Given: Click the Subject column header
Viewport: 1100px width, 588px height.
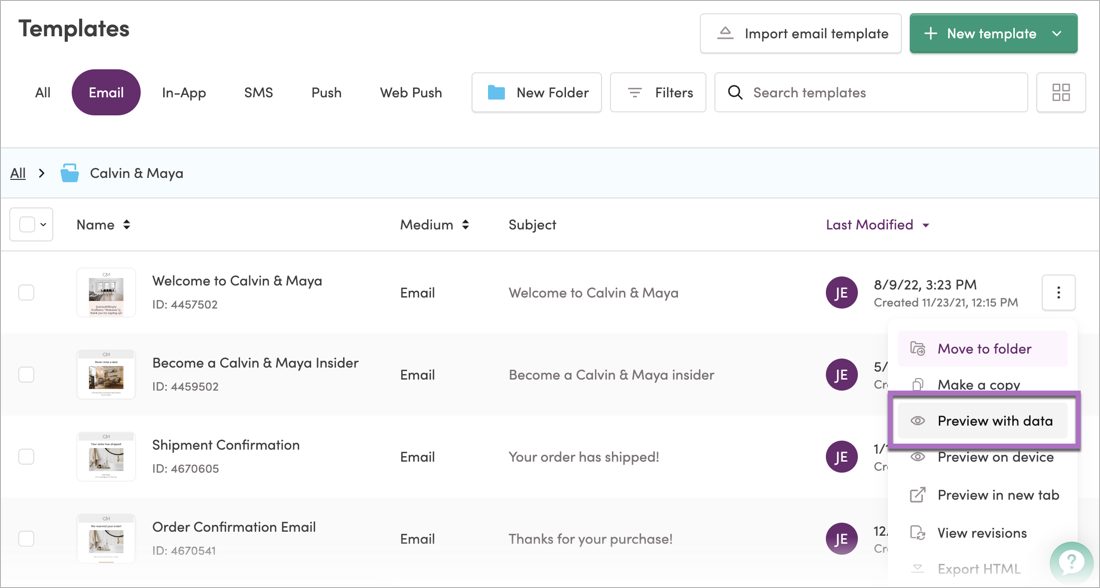Looking at the screenshot, I should tap(532, 225).
